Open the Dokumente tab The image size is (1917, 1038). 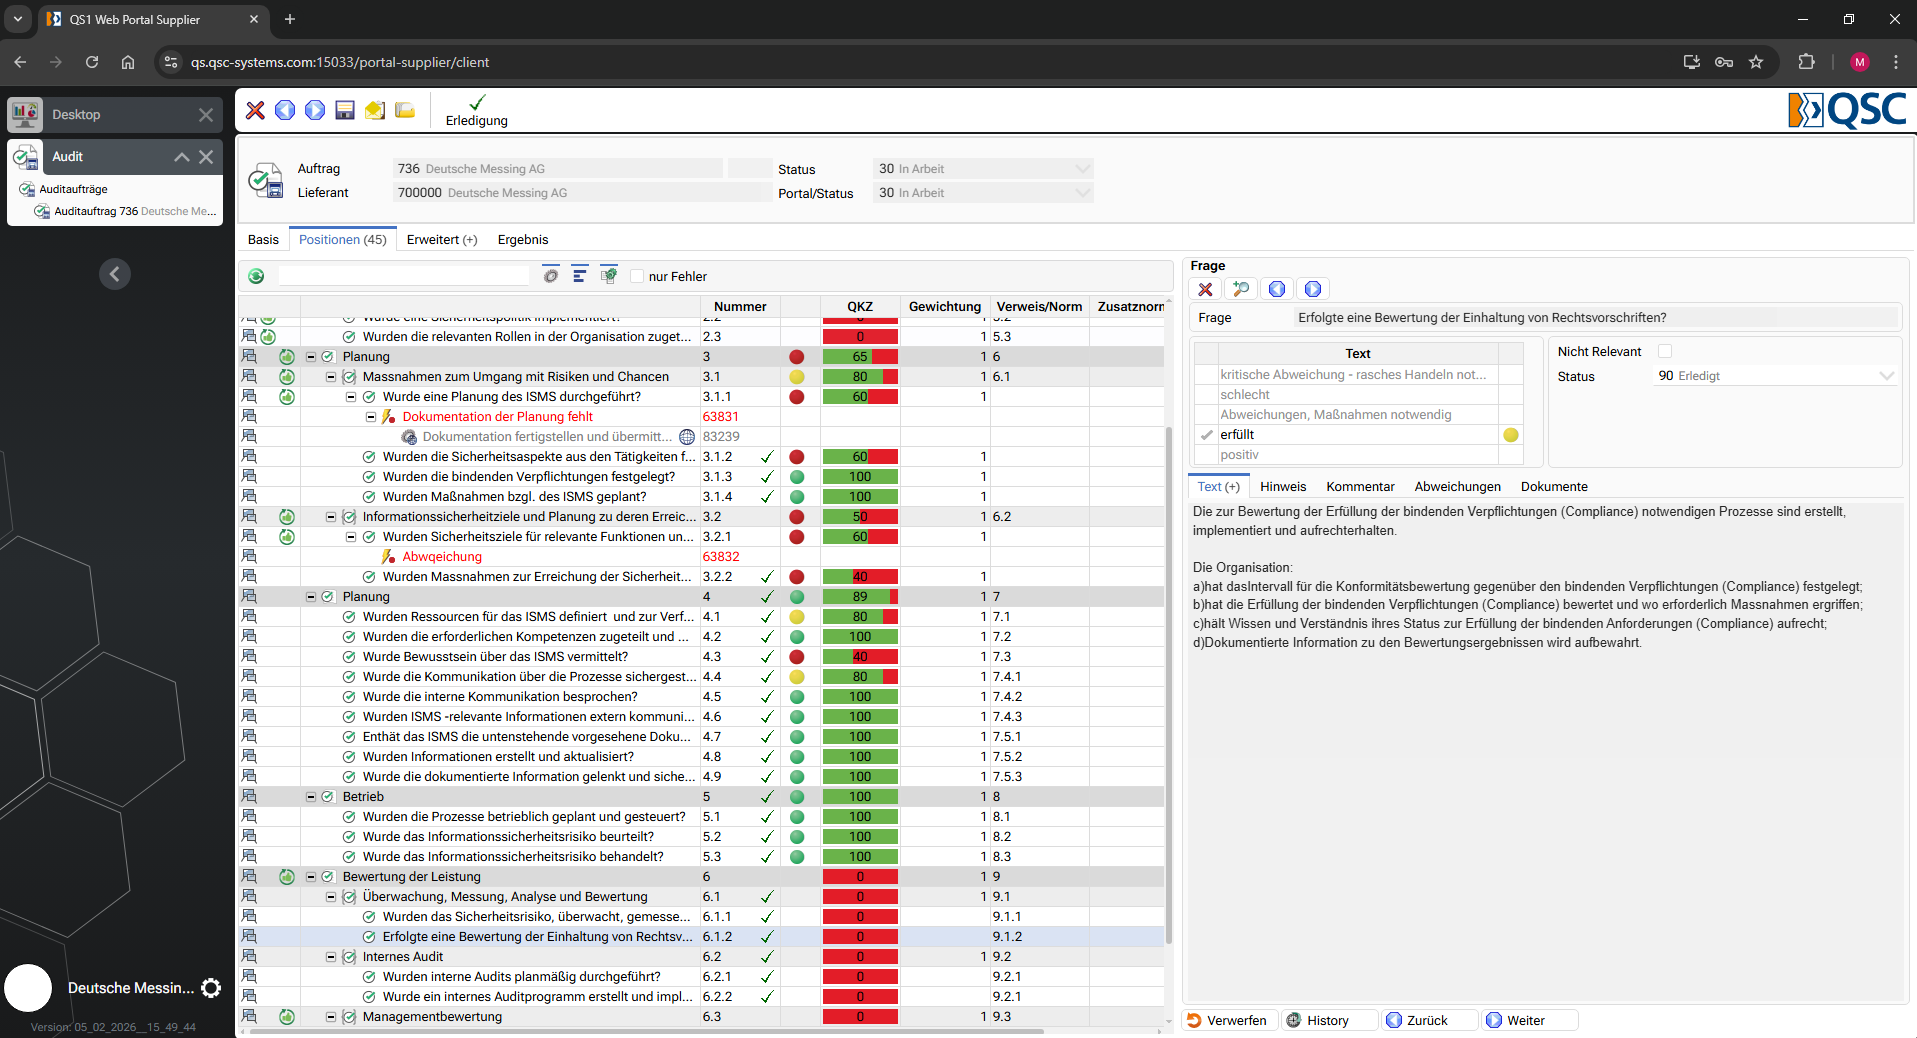(1554, 487)
